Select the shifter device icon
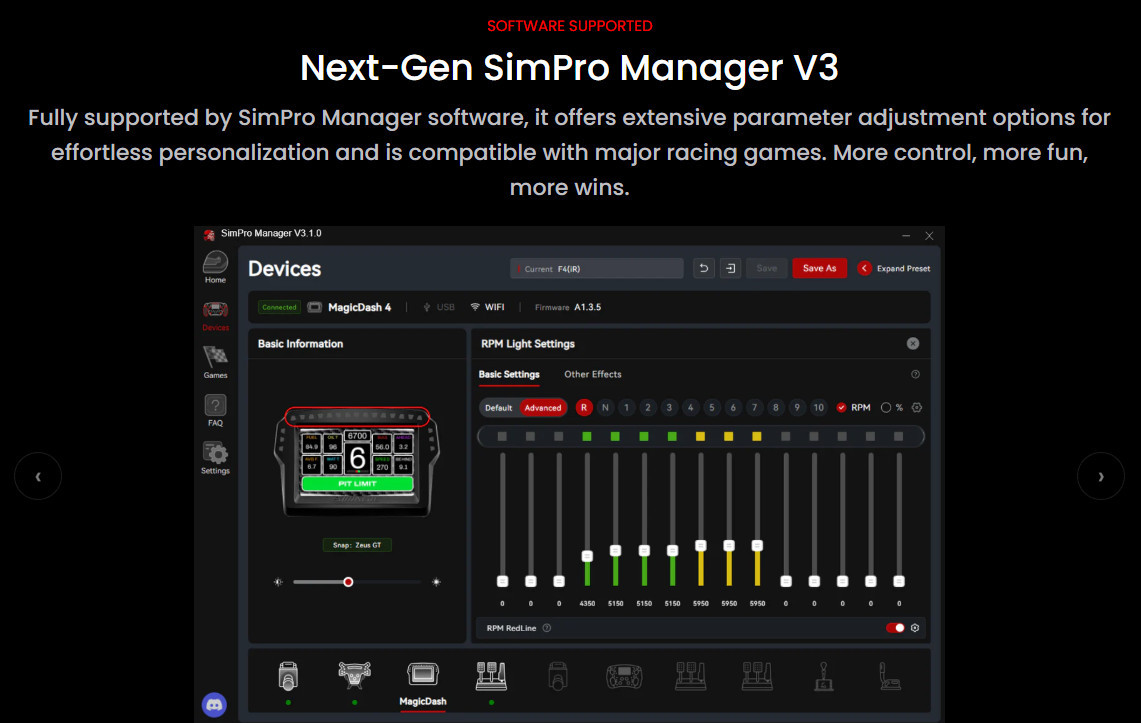1141x723 pixels. tap(824, 676)
